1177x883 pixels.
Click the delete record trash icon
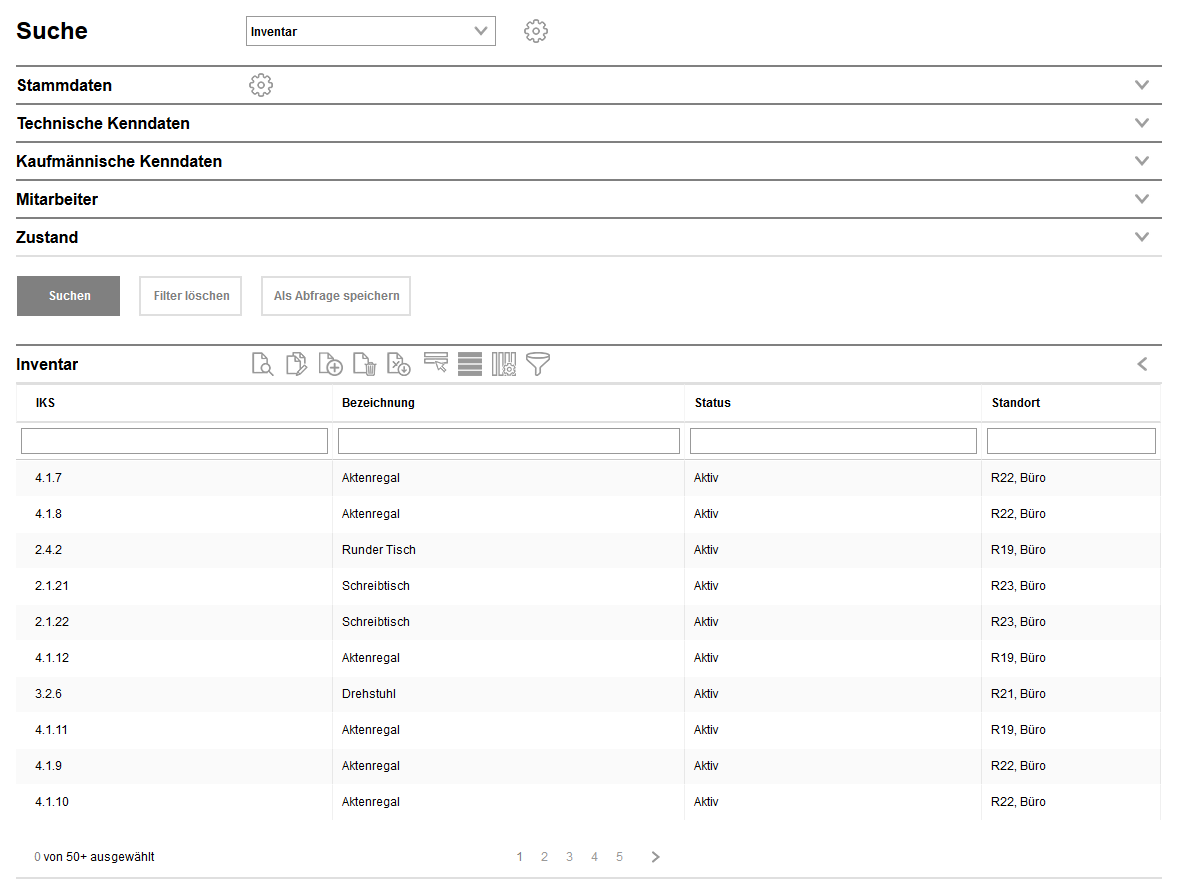(x=364, y=364)
